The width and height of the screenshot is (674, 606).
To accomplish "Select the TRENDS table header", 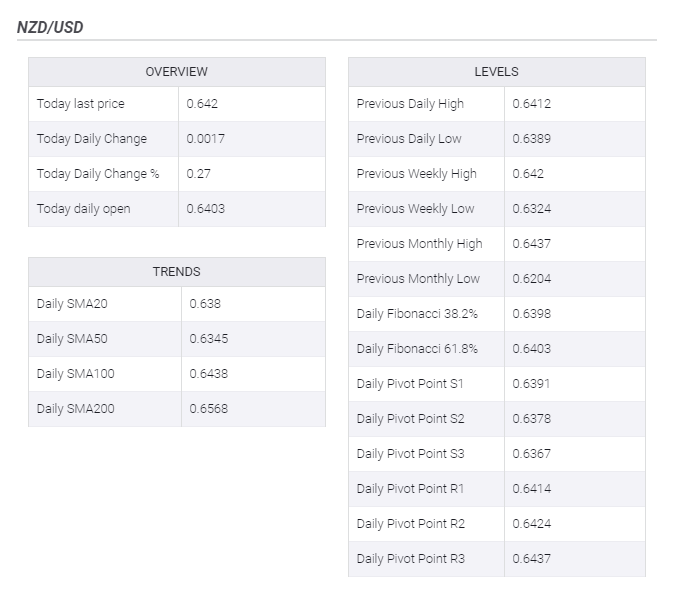I will click(177, 272).
